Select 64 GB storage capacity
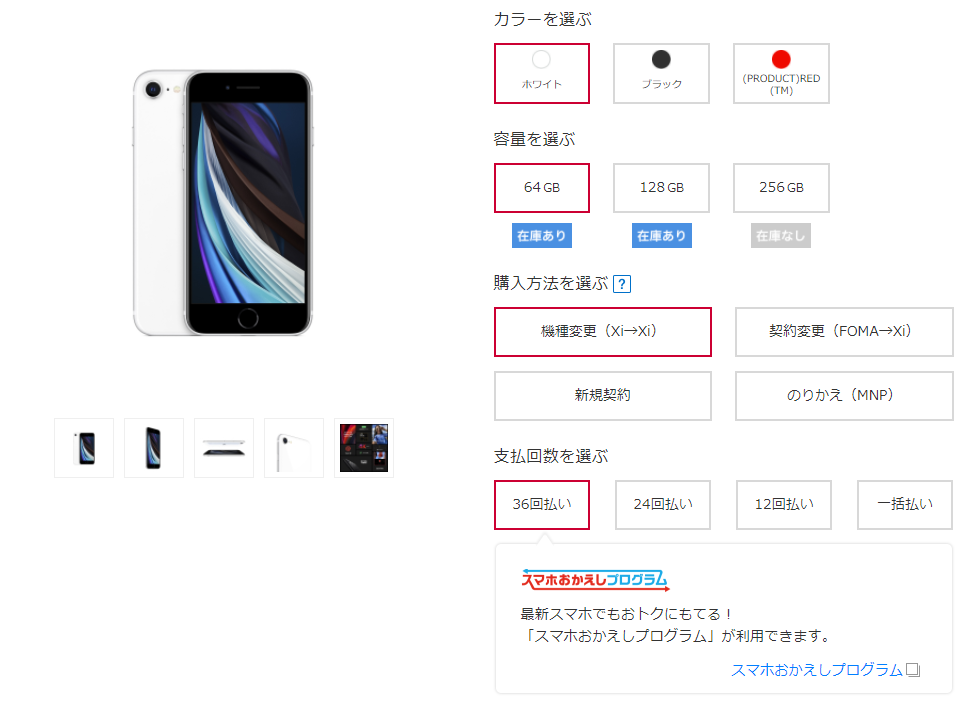Screen dimensions: 977x714 coord(541,188)
